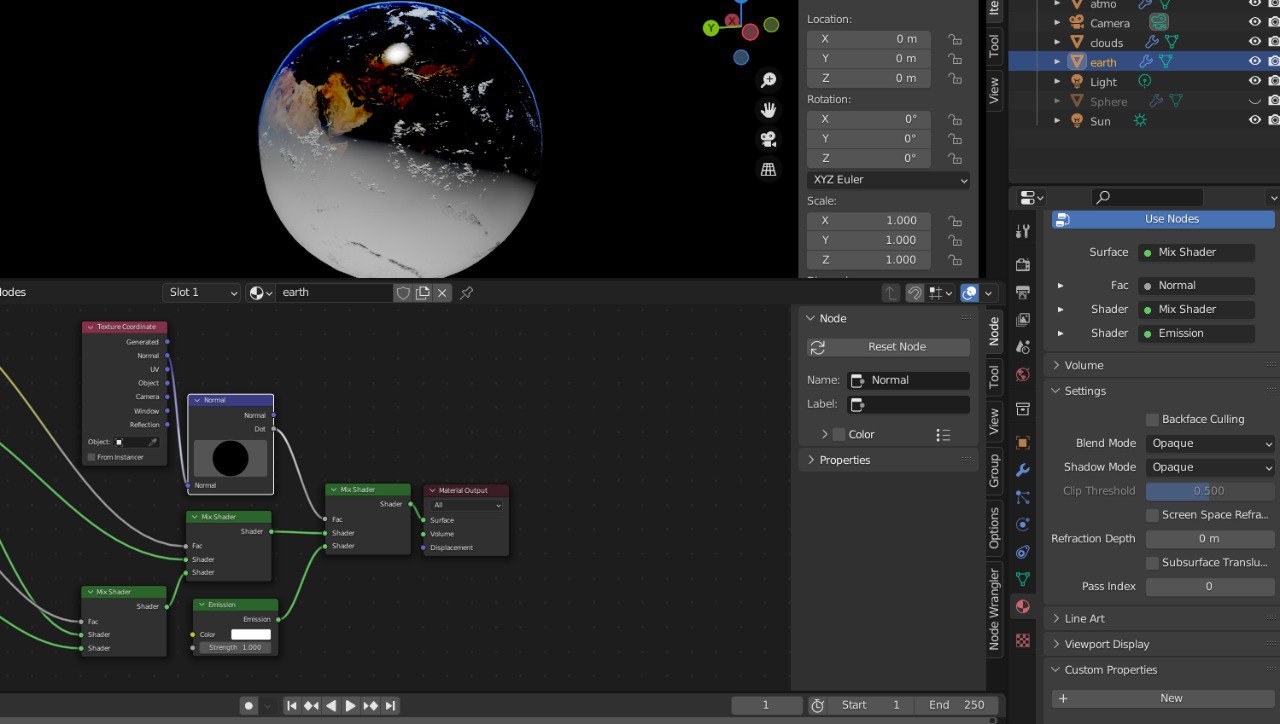Image resolution: width=1280 pixels, height=724 pixels.
Task: Switch perspective/orthographic with the grid icon
Action: (x=768, y=169)
